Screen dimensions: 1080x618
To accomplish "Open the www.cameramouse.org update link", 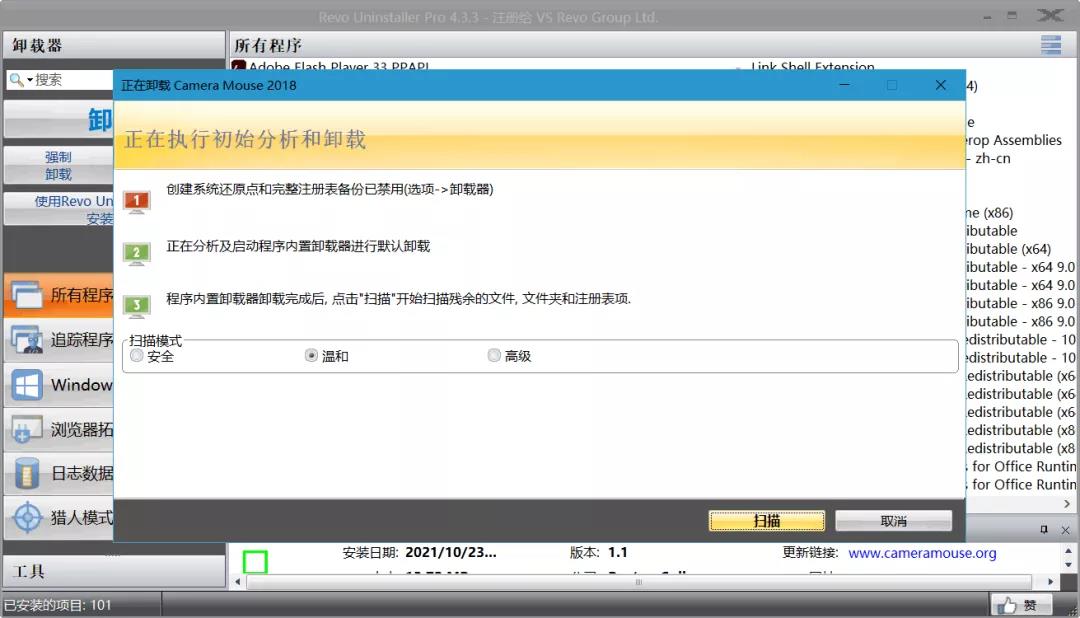I will point(922,553).
